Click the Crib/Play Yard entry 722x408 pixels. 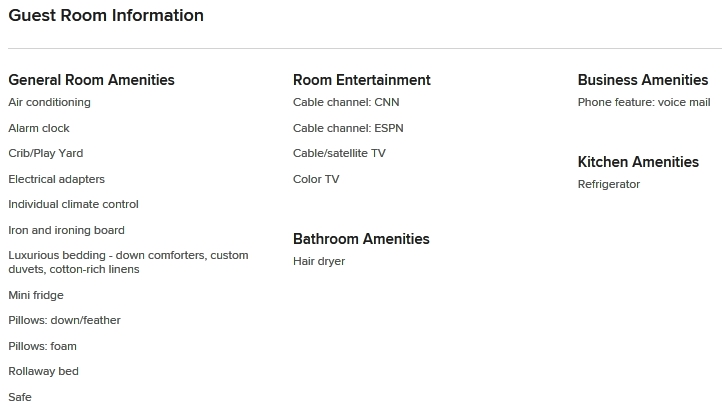[46, 153]
